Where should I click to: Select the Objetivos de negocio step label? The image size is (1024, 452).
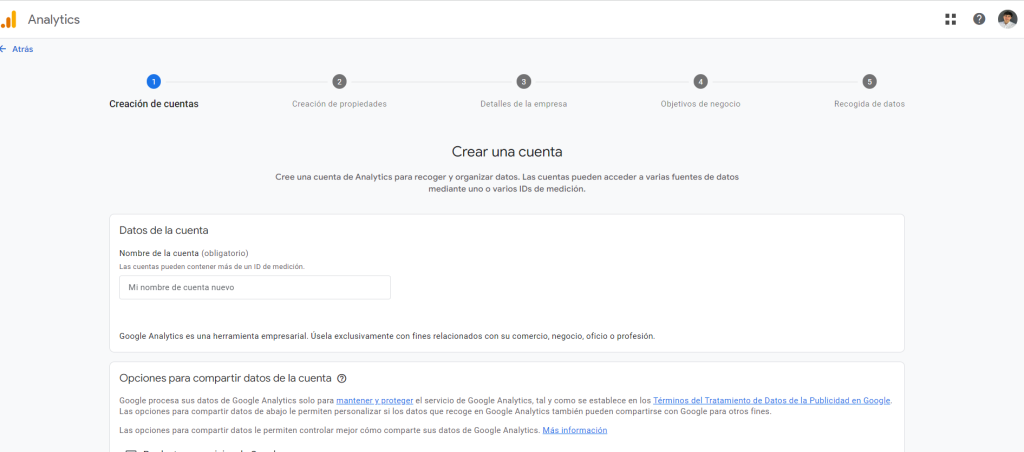[700, 104]
